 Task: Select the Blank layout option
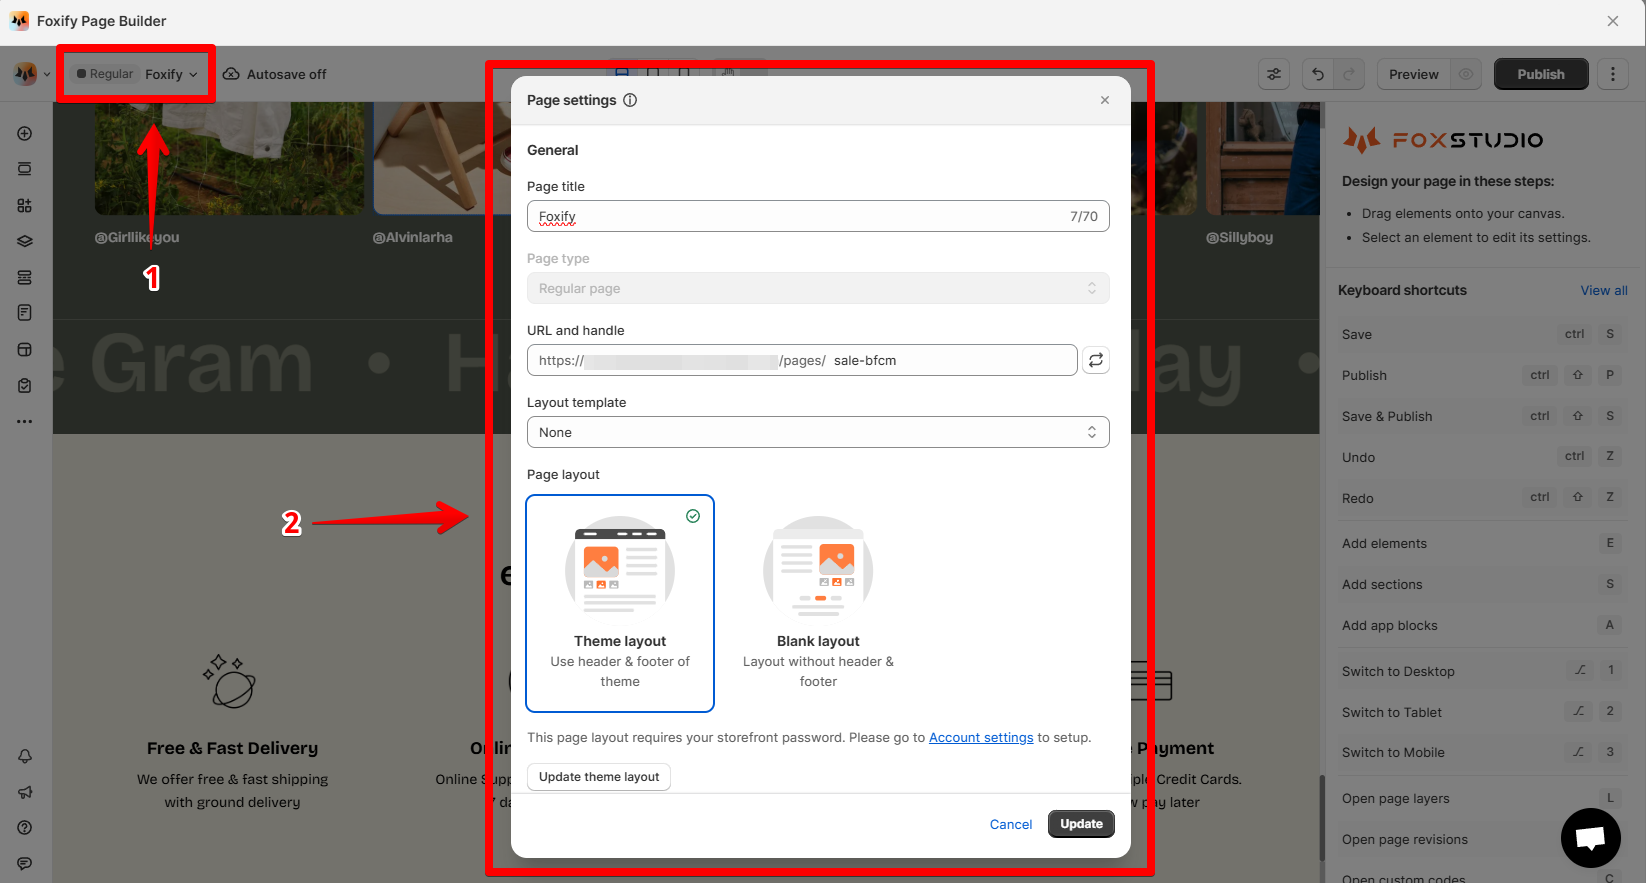click(818, 604)
